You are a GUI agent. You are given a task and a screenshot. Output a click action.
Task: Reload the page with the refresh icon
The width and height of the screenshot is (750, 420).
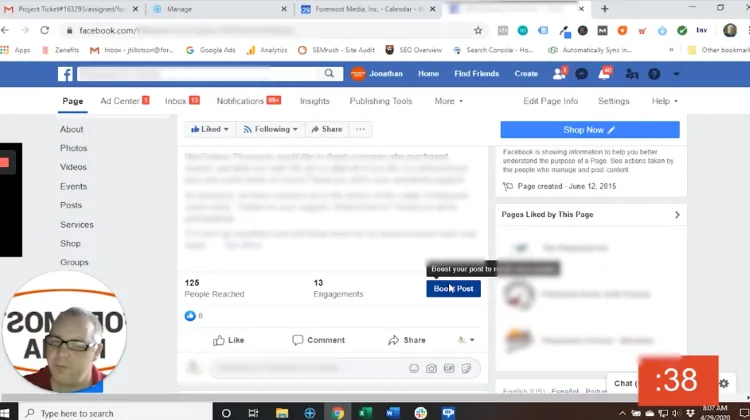(x=44, y=30)
